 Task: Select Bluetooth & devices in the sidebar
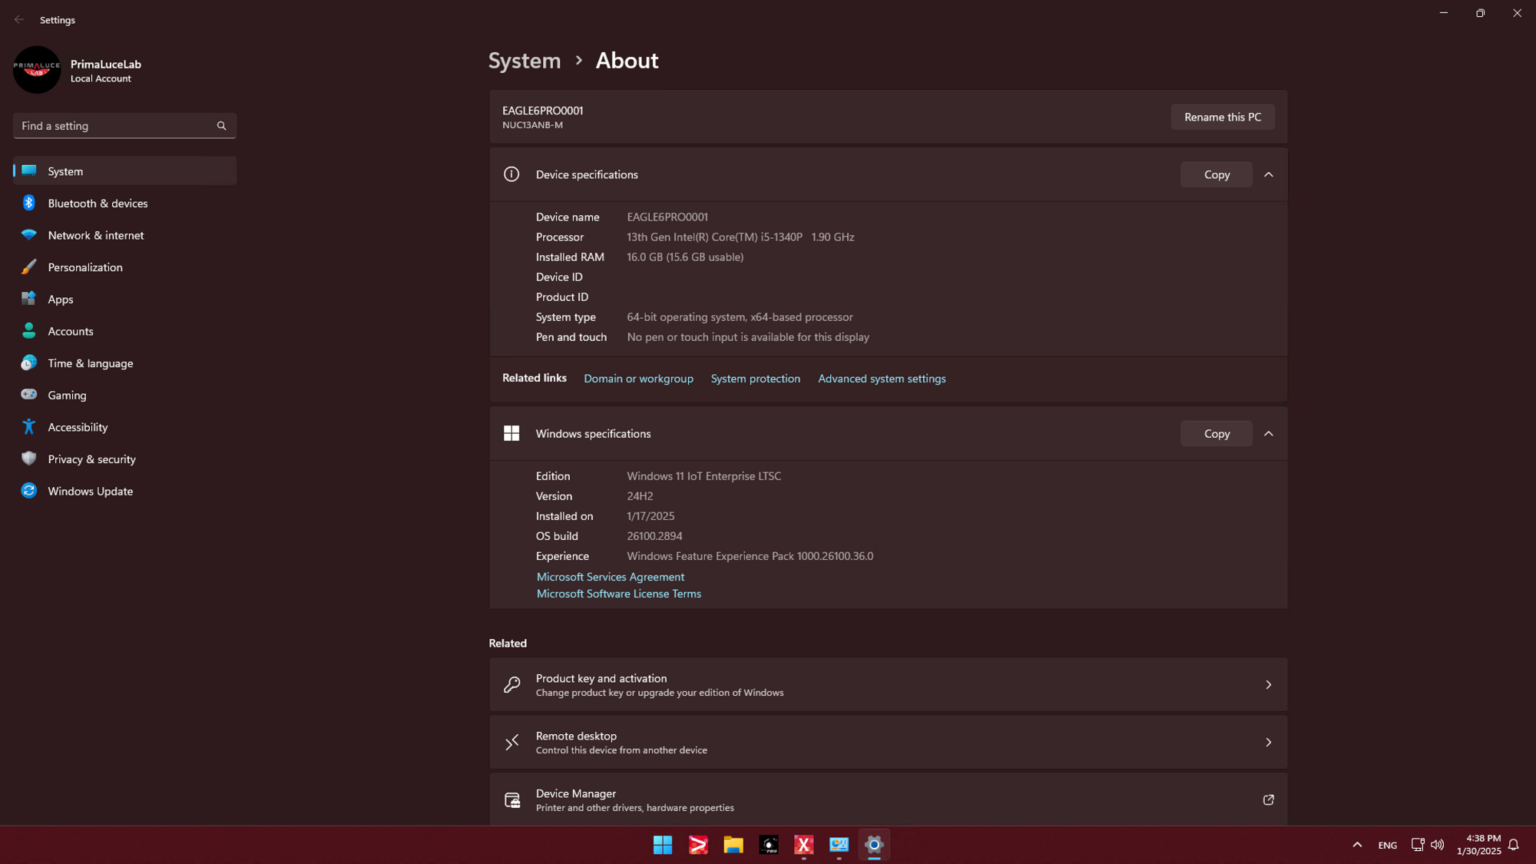98,203
